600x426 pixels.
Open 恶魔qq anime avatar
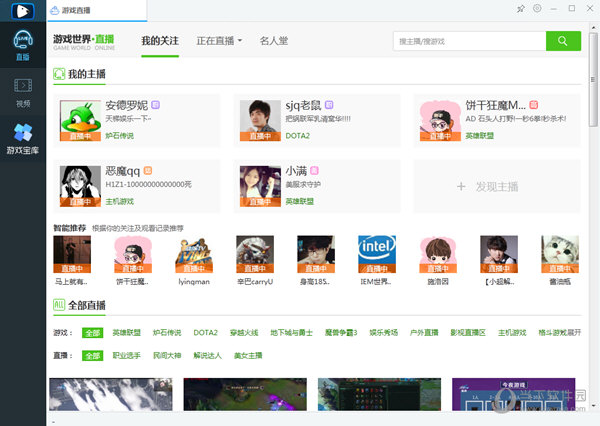click(80, 186)
